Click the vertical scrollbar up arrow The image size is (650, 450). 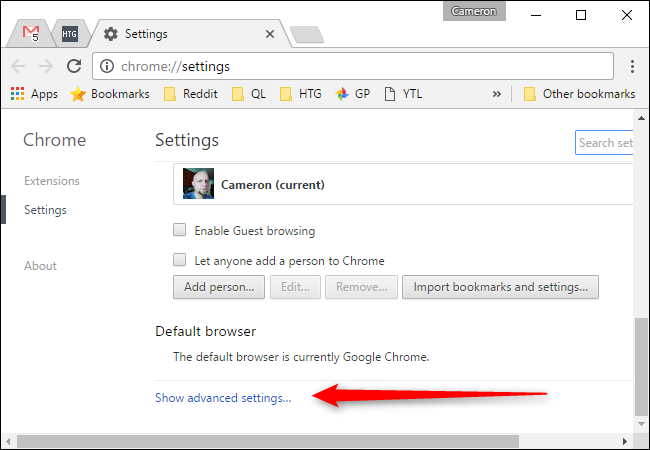click(641, 119)
